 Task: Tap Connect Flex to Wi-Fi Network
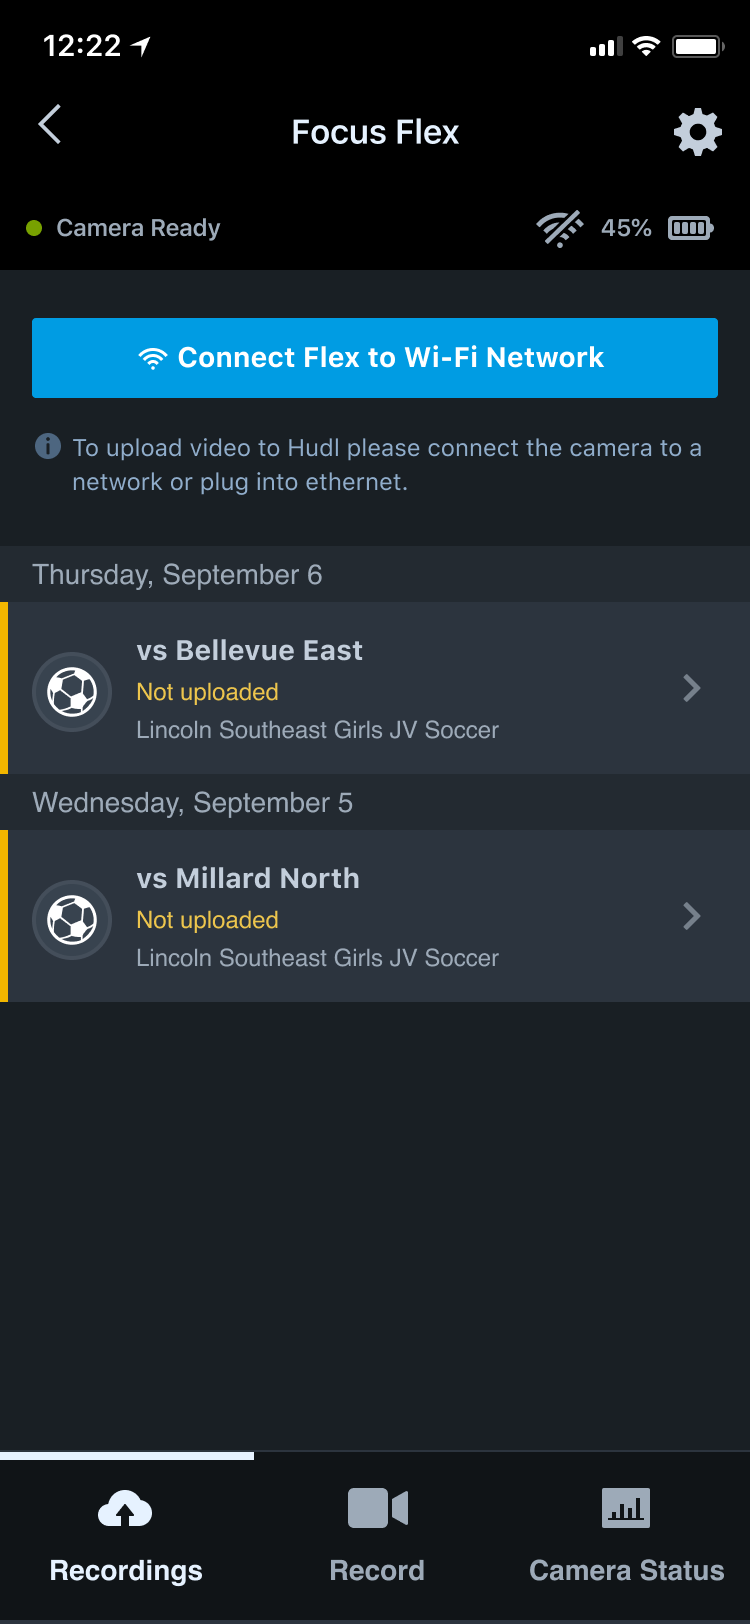point(375,357)
